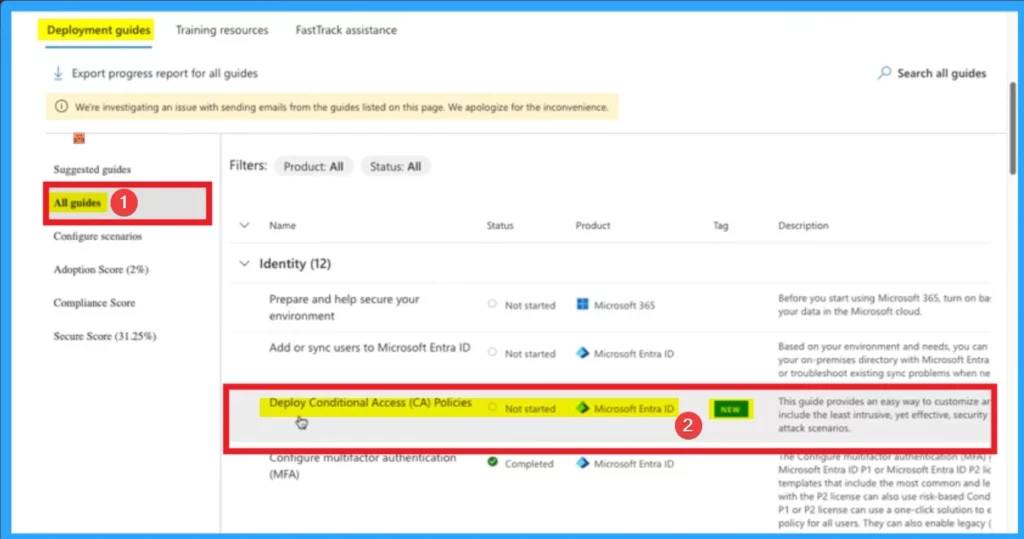Screen dimensions: 1024x539
Task: Sort by Name column header
Action: [x=282, y=225]
